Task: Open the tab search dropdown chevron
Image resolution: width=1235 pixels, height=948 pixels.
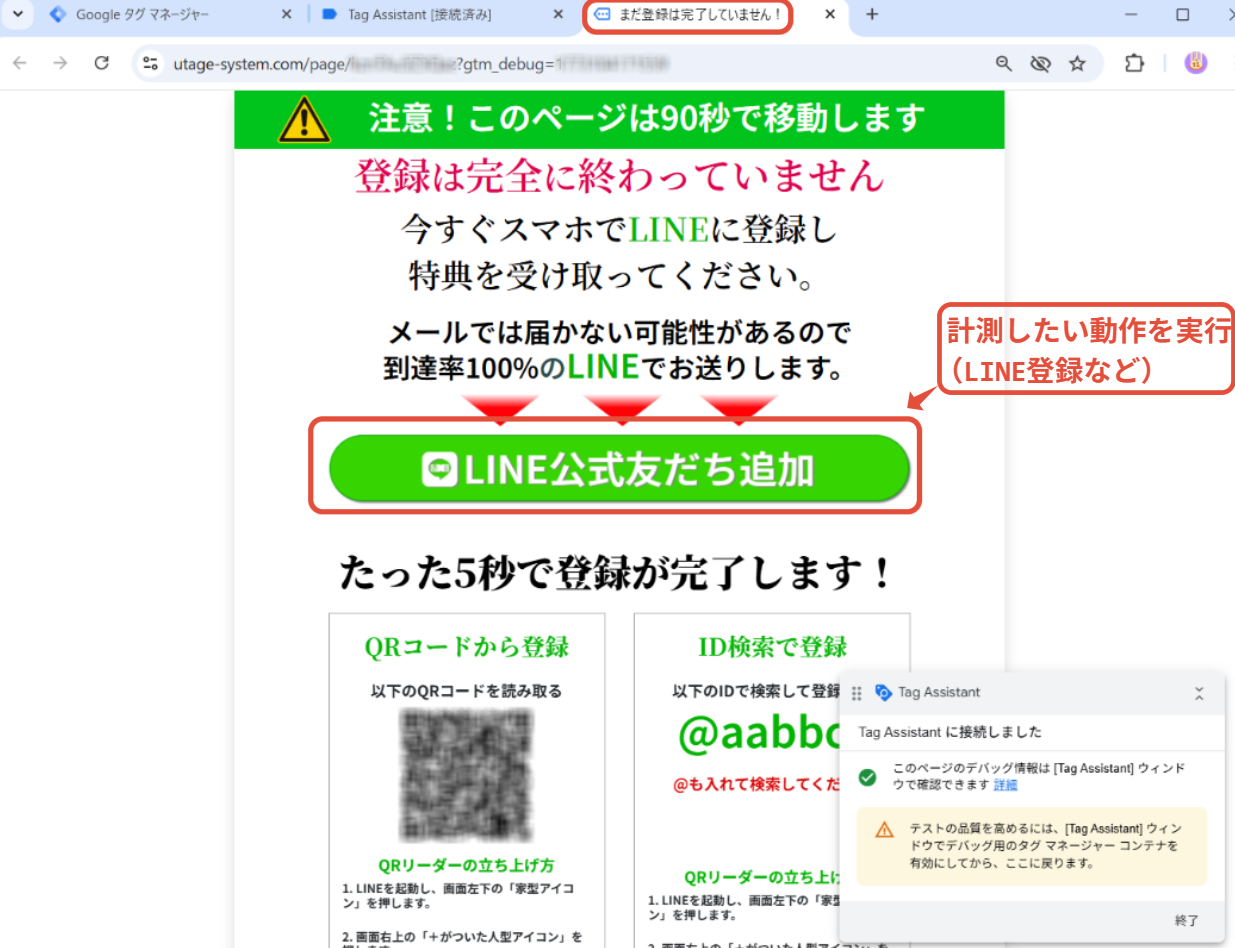Action: coord(16,14)
